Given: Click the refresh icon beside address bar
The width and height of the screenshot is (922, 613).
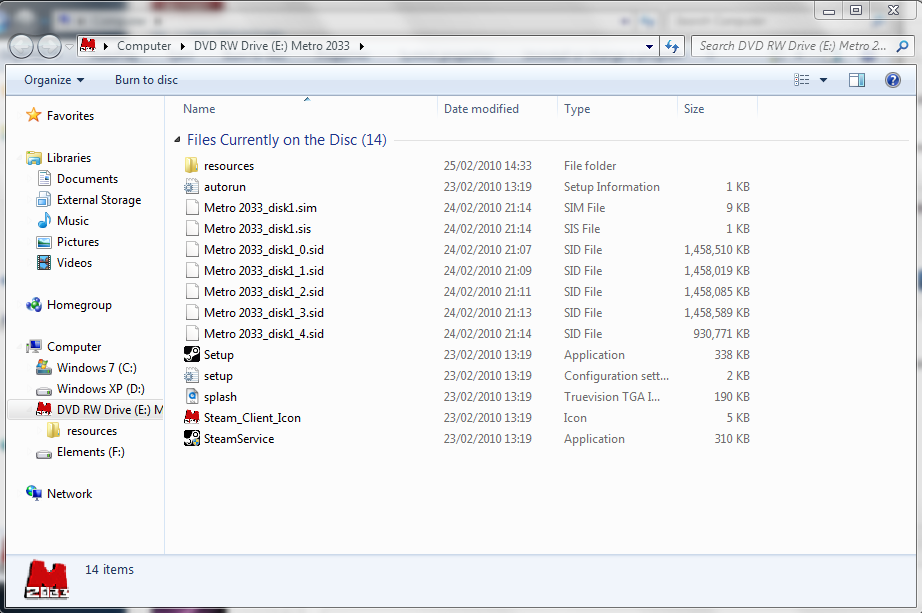Looking at the screenshot, I should 672,46.
